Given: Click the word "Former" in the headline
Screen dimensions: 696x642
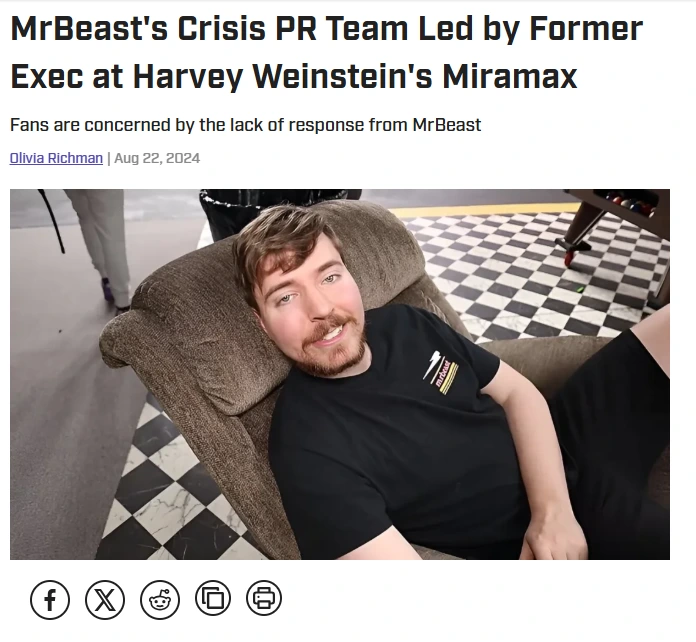Looking at the screenshot, I should 586,29.
